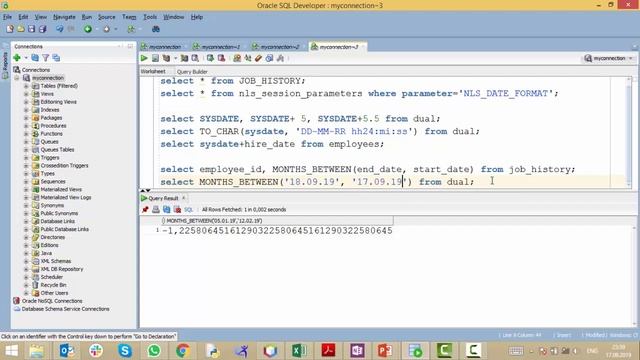Click the Save All icon in main toolbar

(x=42, y=29)
